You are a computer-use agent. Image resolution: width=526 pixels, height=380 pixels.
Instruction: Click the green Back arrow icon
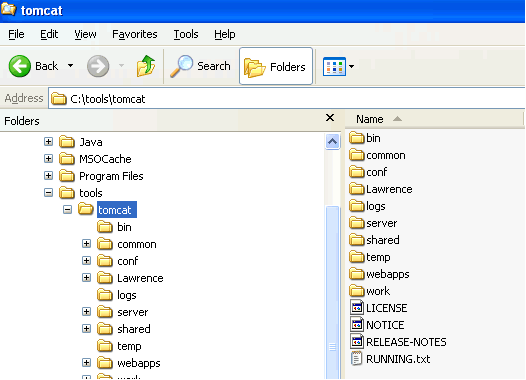click(19, 66)
